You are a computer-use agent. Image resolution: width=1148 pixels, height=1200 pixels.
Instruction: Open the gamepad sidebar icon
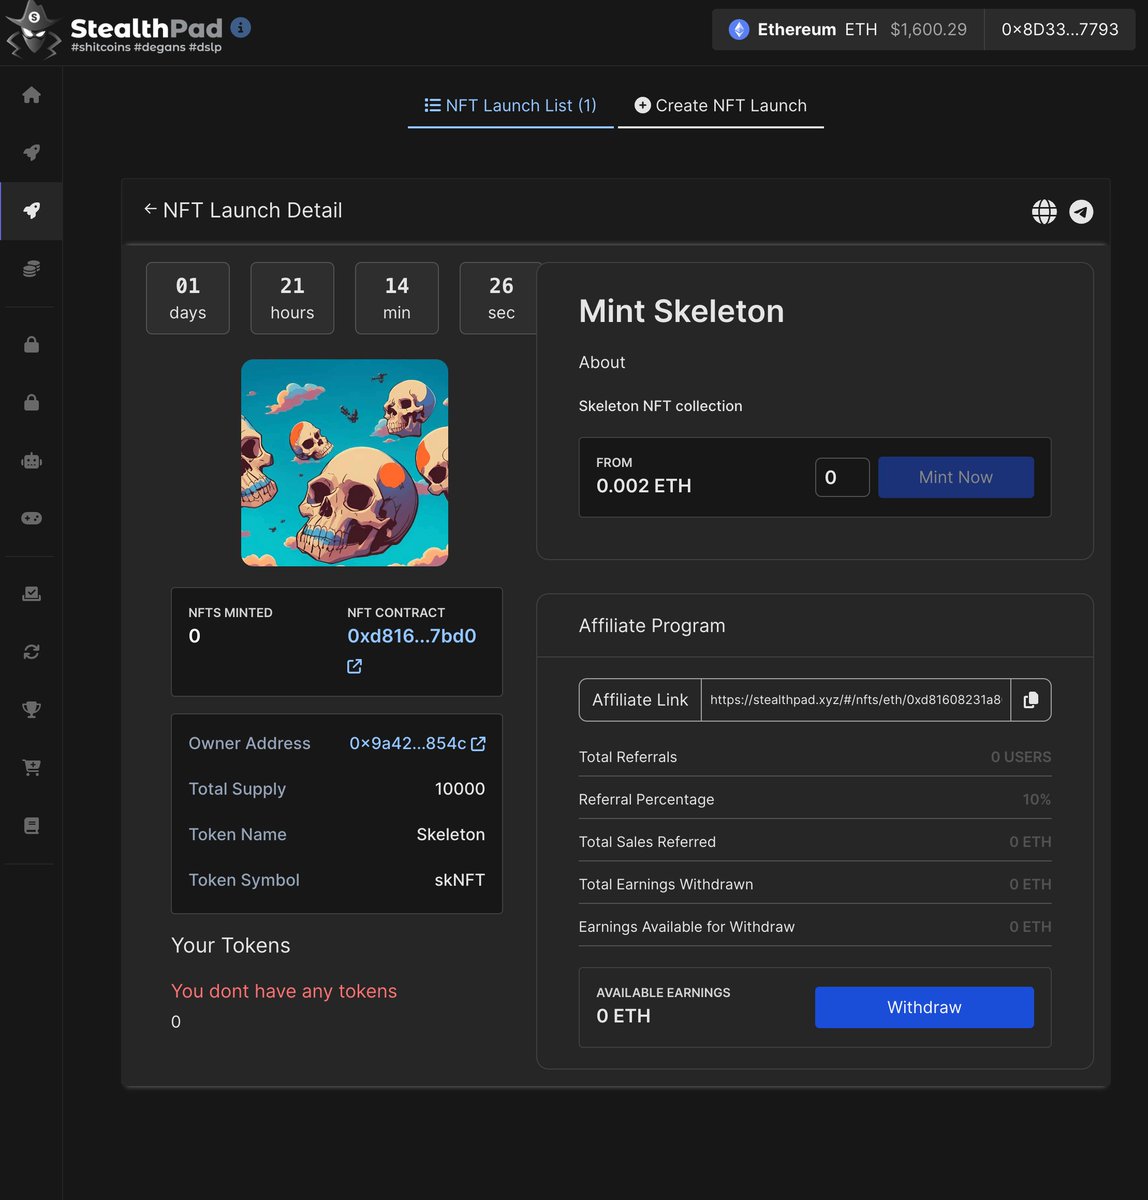(31, 518)
